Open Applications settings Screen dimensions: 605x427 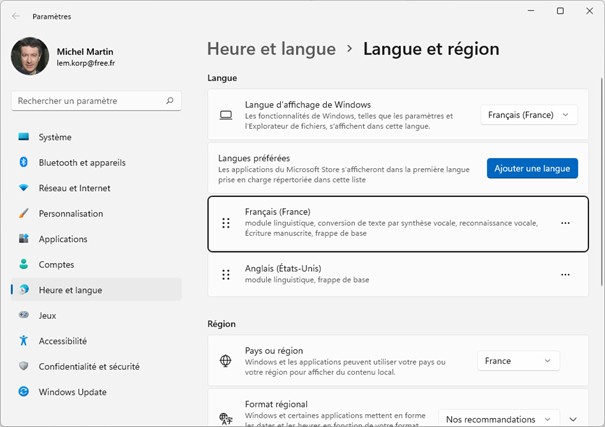click(x=96, y=239)
